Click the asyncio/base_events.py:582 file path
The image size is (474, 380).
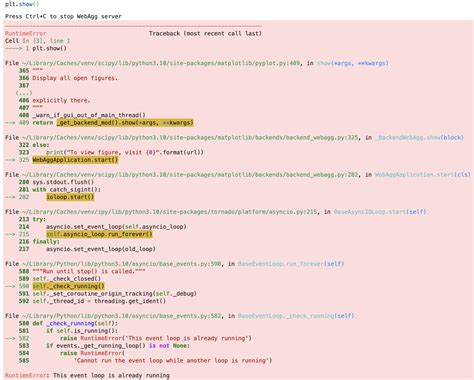click(x=122, y=316)
